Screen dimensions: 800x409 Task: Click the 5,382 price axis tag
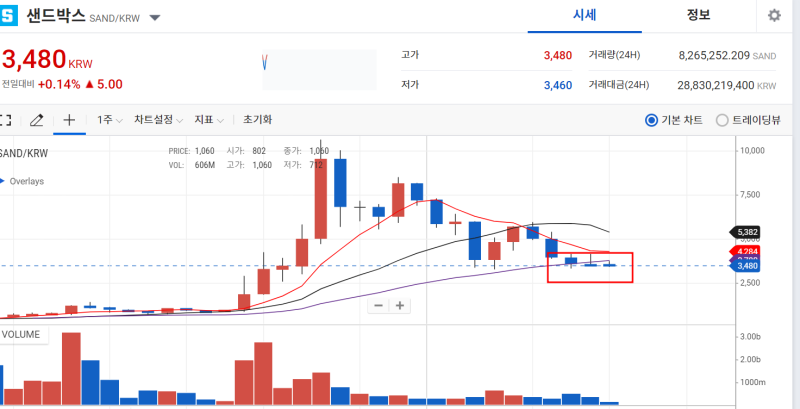click(747, 233)
